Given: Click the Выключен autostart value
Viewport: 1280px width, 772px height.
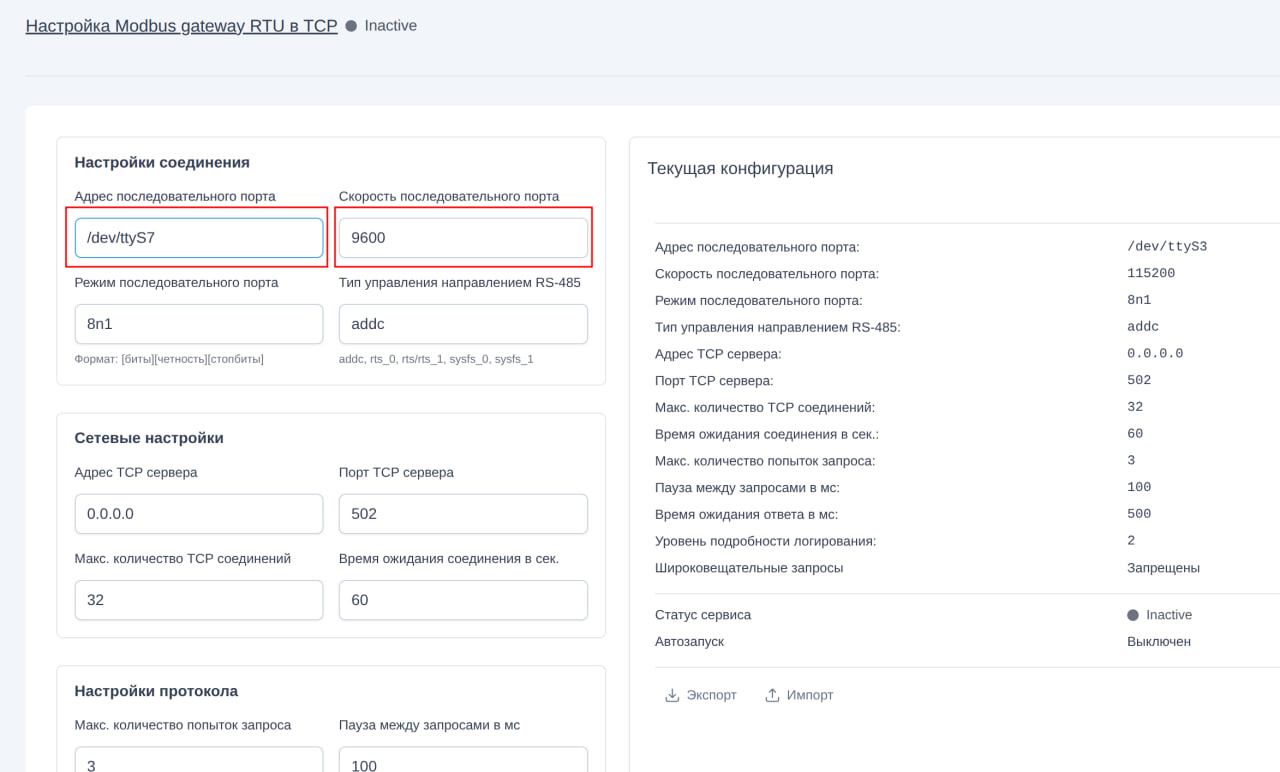Looking at the screenshot, I should (x=1159, y=641).
